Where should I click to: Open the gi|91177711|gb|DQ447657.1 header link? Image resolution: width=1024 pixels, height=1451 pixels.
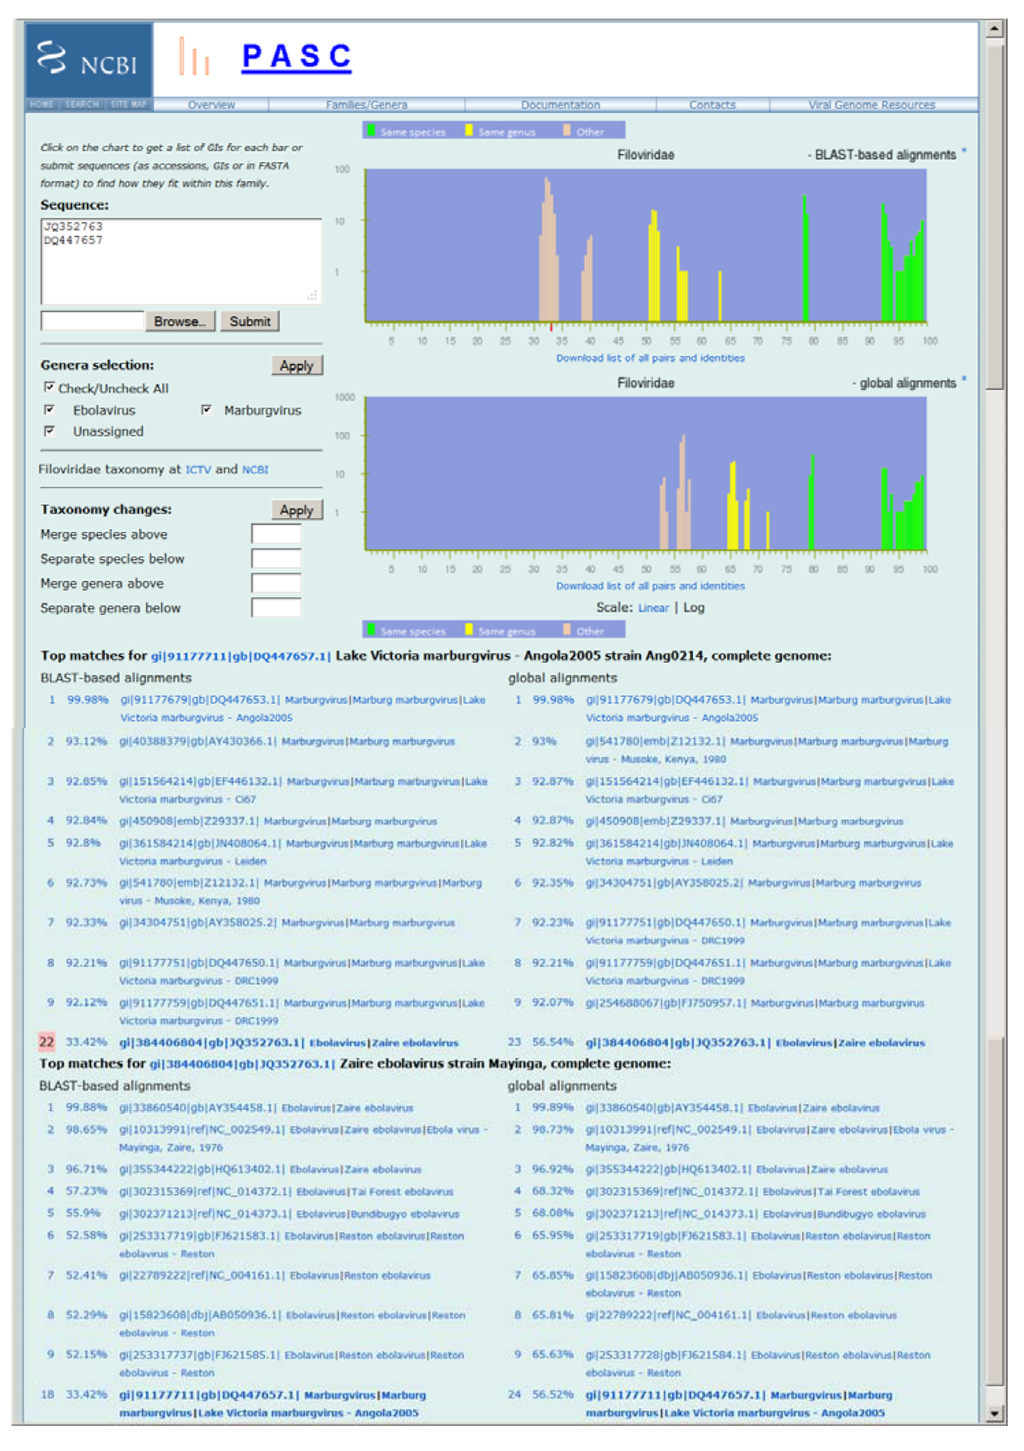(x=240, y=656)
